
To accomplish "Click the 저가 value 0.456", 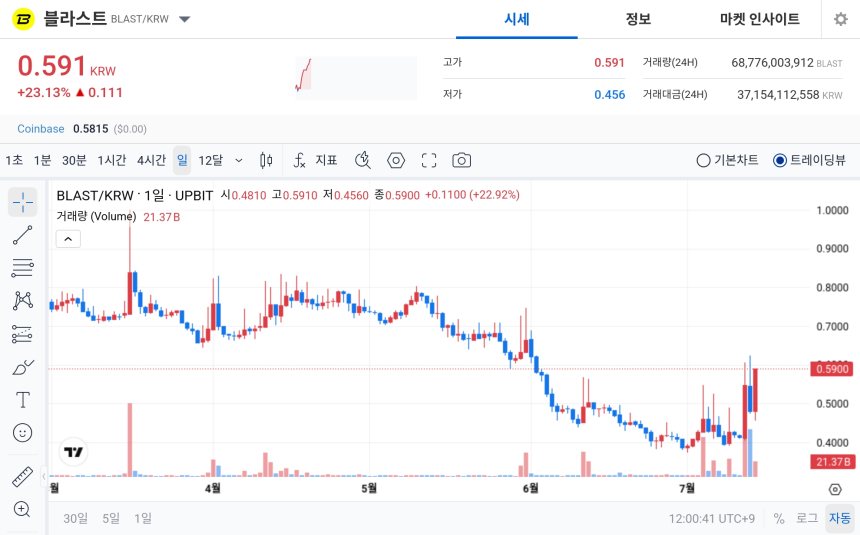I will tap(609, 95).
